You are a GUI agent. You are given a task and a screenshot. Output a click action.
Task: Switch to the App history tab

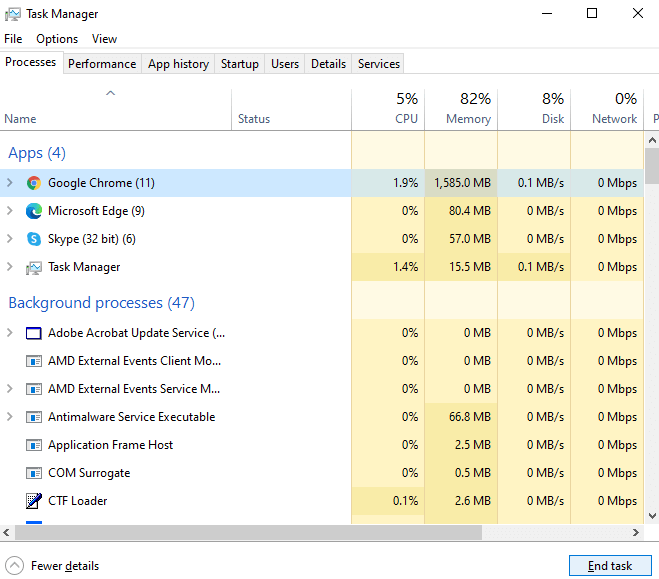click(x=178, y=64)
